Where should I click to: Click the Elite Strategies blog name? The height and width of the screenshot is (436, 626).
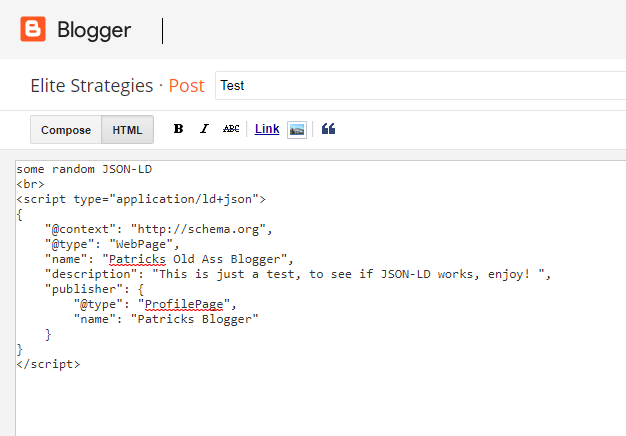pos(92,86)
